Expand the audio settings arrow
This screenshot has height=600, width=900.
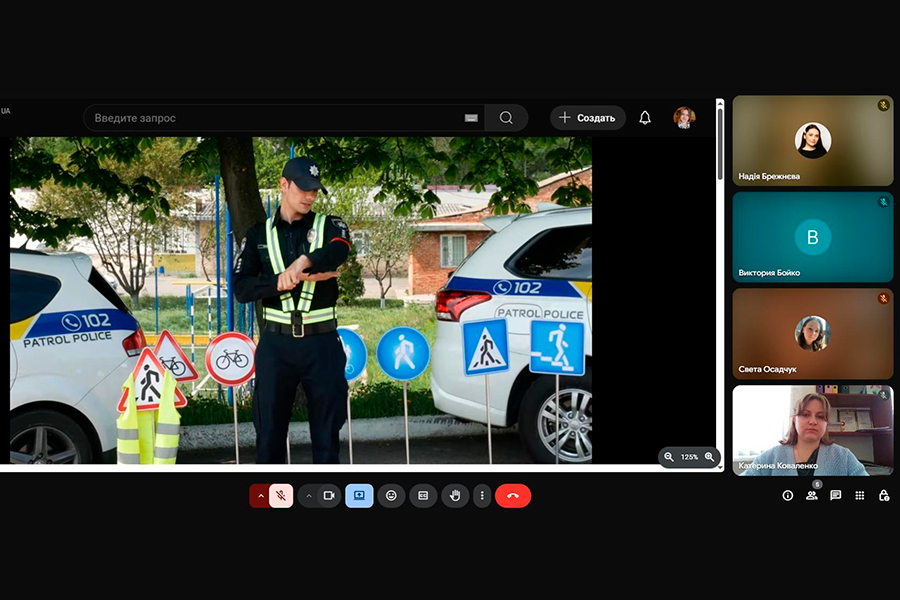click(261, 496)
